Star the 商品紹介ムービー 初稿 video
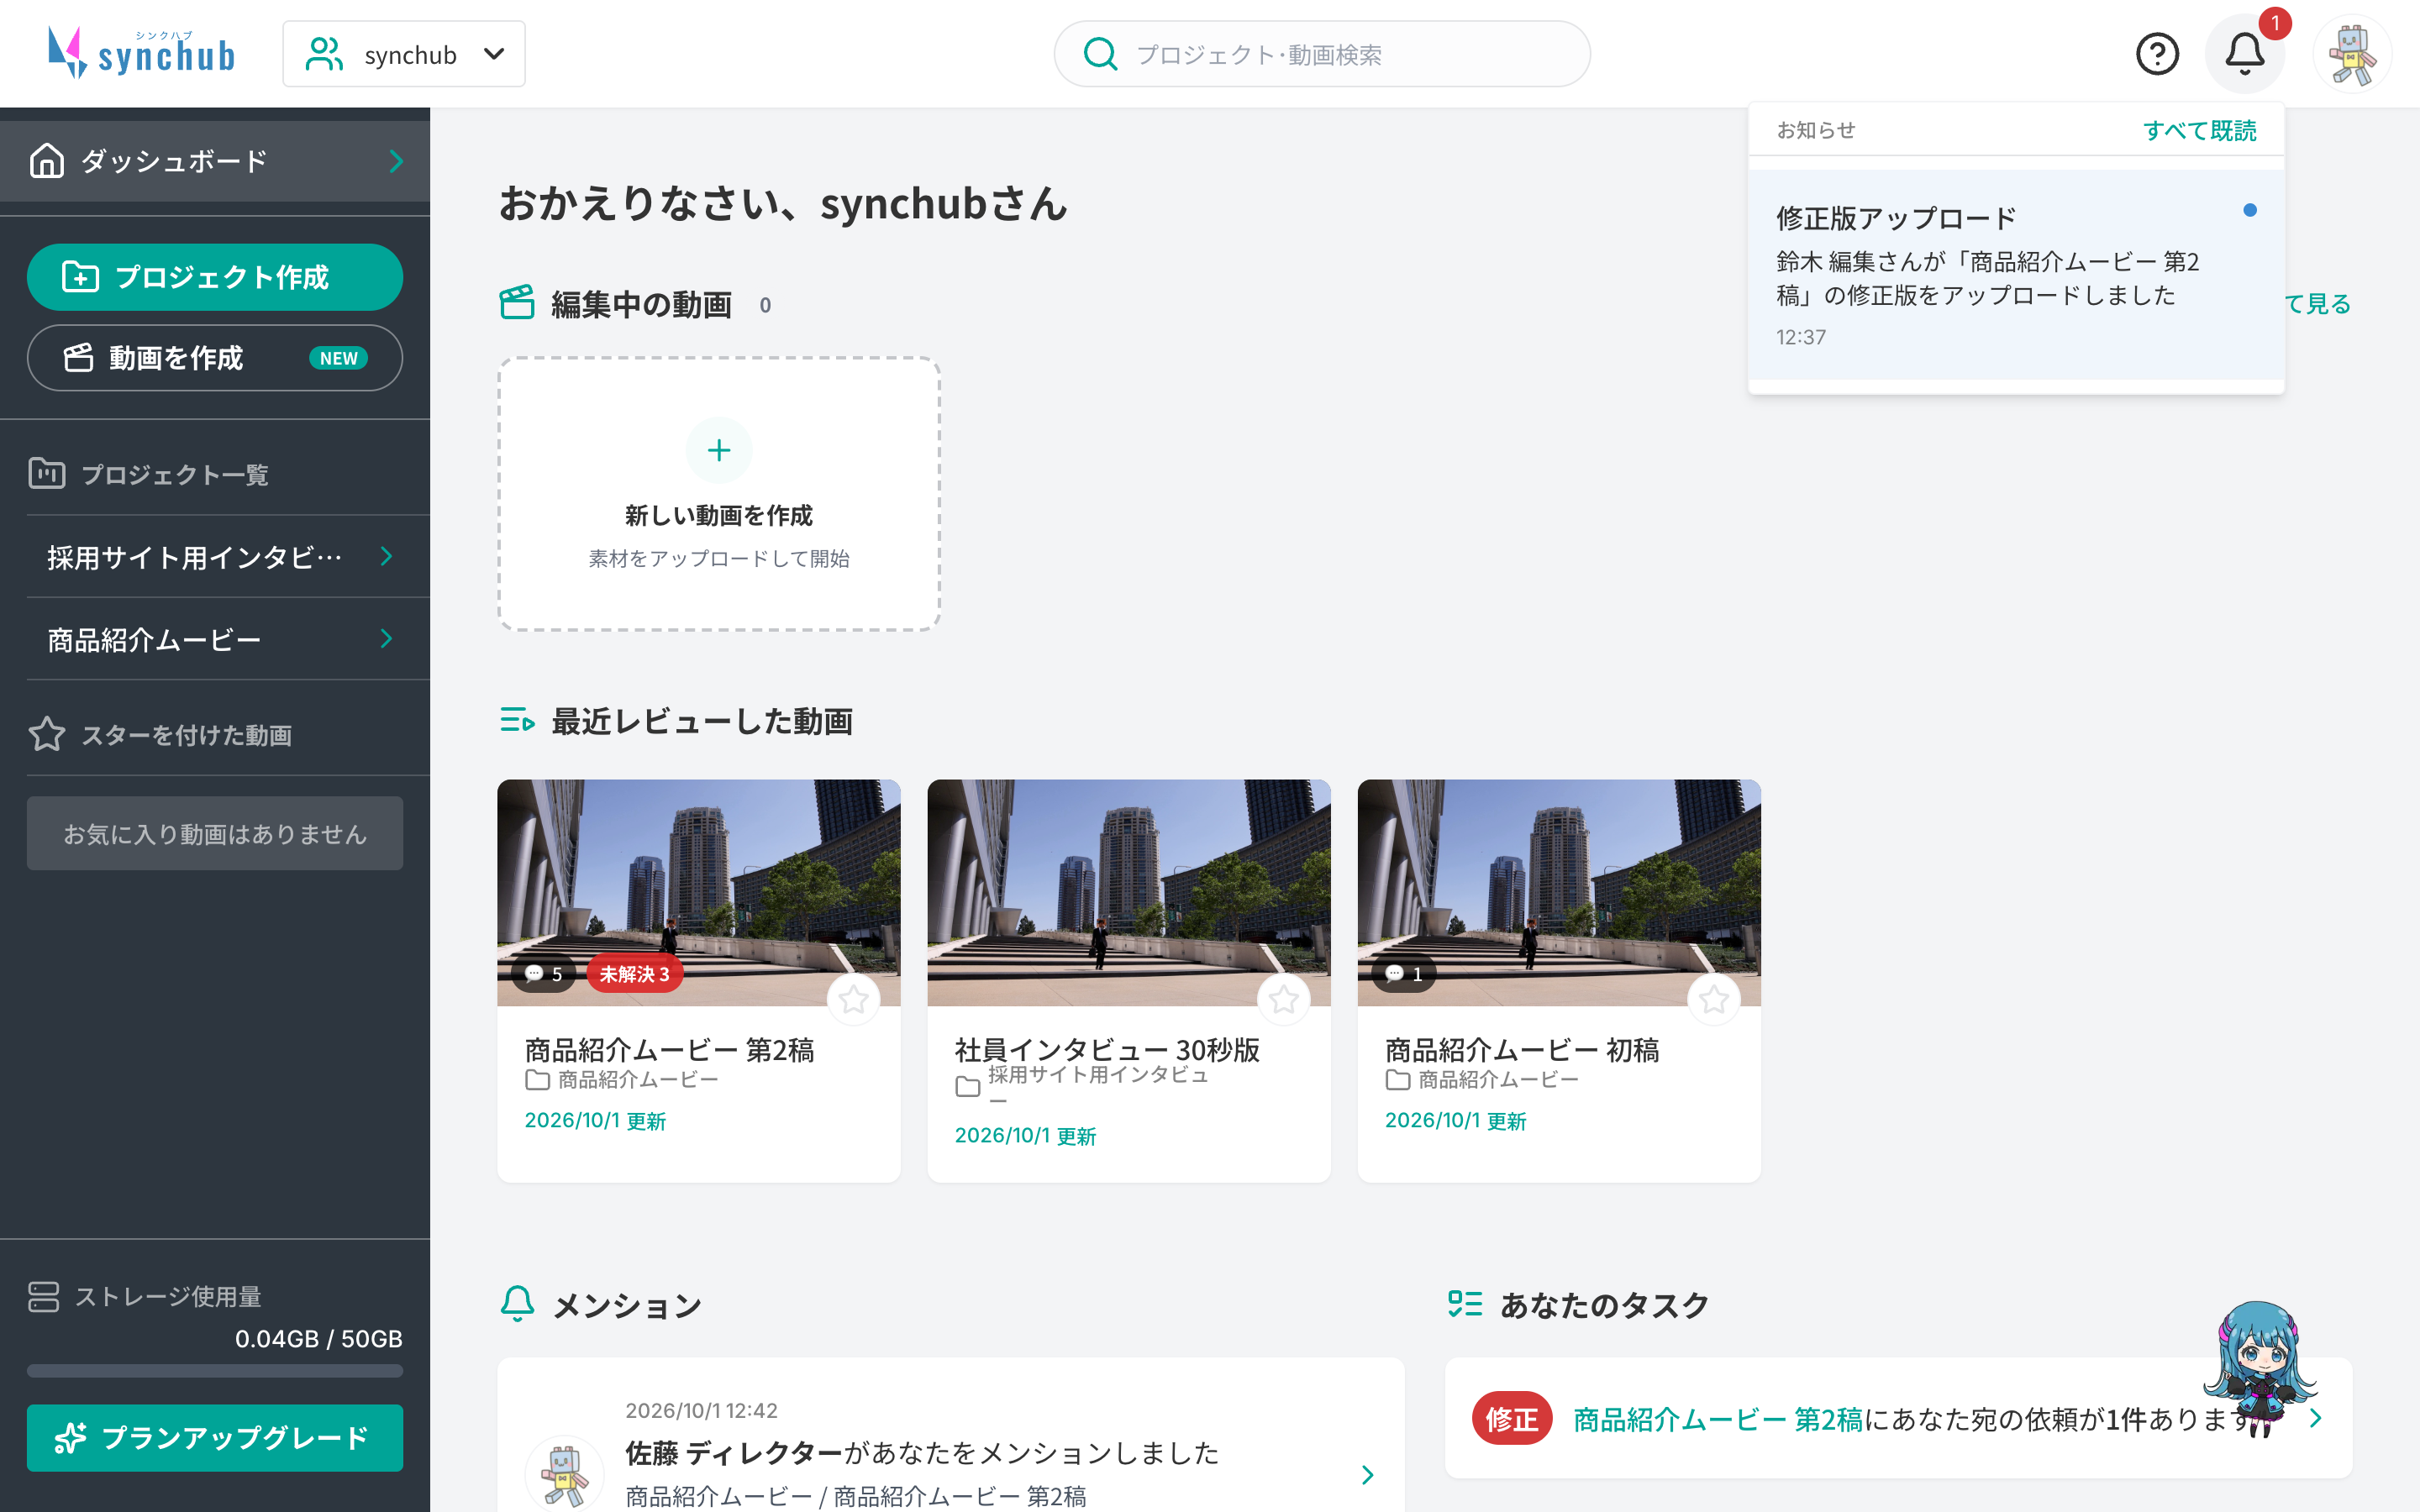 [x=1713, y=999]
